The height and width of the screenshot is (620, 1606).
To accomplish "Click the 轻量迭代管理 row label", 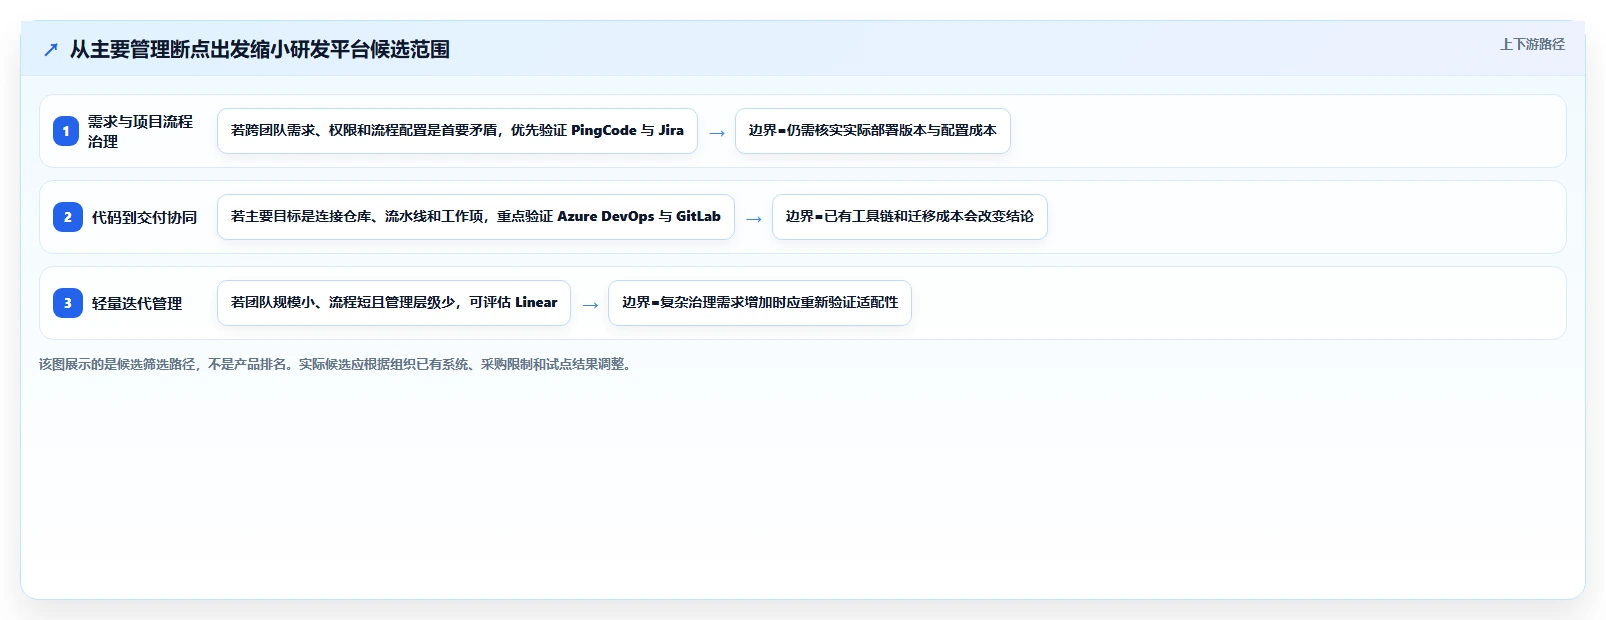I will coord(137,303).
